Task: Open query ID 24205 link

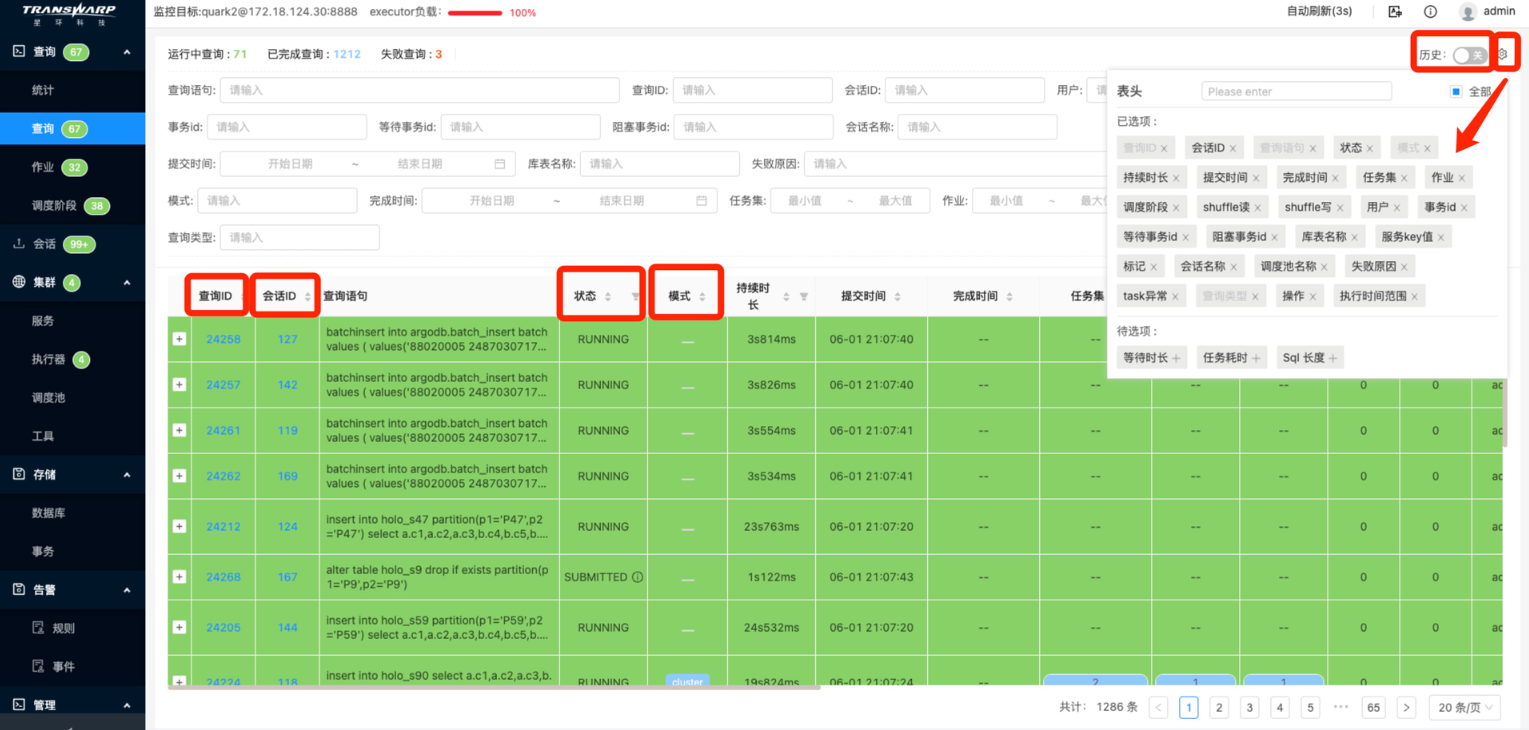Action: [223, 628]
